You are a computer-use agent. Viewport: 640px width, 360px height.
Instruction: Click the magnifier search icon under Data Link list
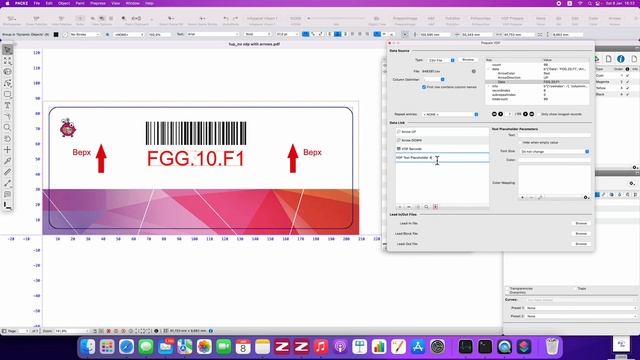tap(427, 207)
